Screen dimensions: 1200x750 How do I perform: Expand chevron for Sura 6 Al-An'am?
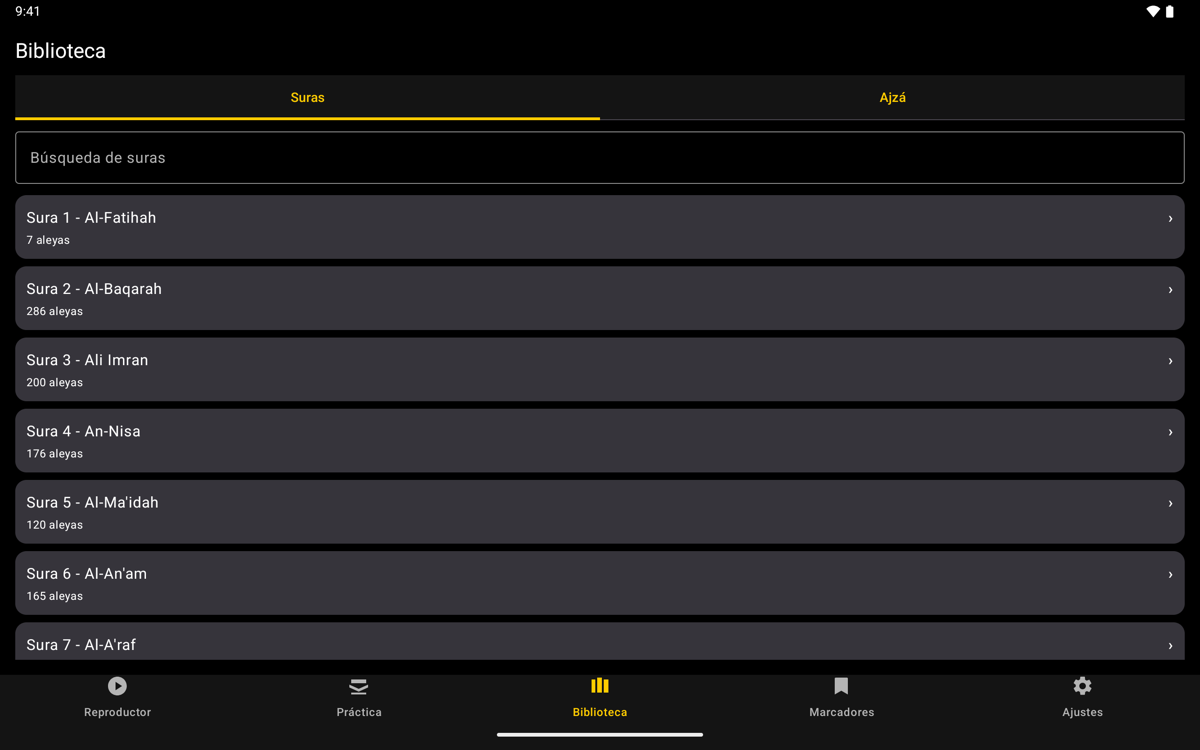click(1170, 575)
